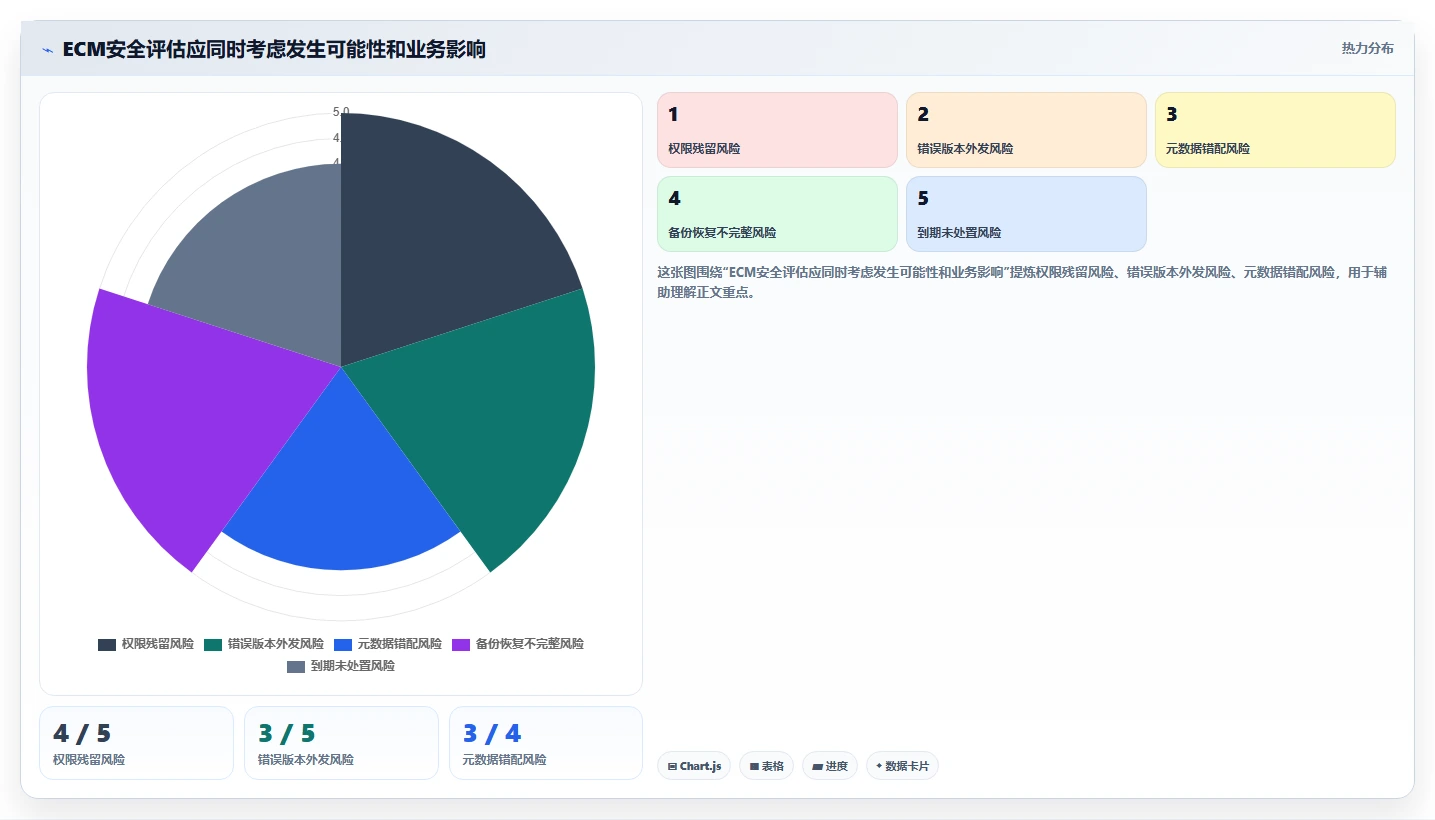The image size is (1435, 820).
Task: Select orange card 2 错误版本外发风险
Action: click(x=1026, y=130)
